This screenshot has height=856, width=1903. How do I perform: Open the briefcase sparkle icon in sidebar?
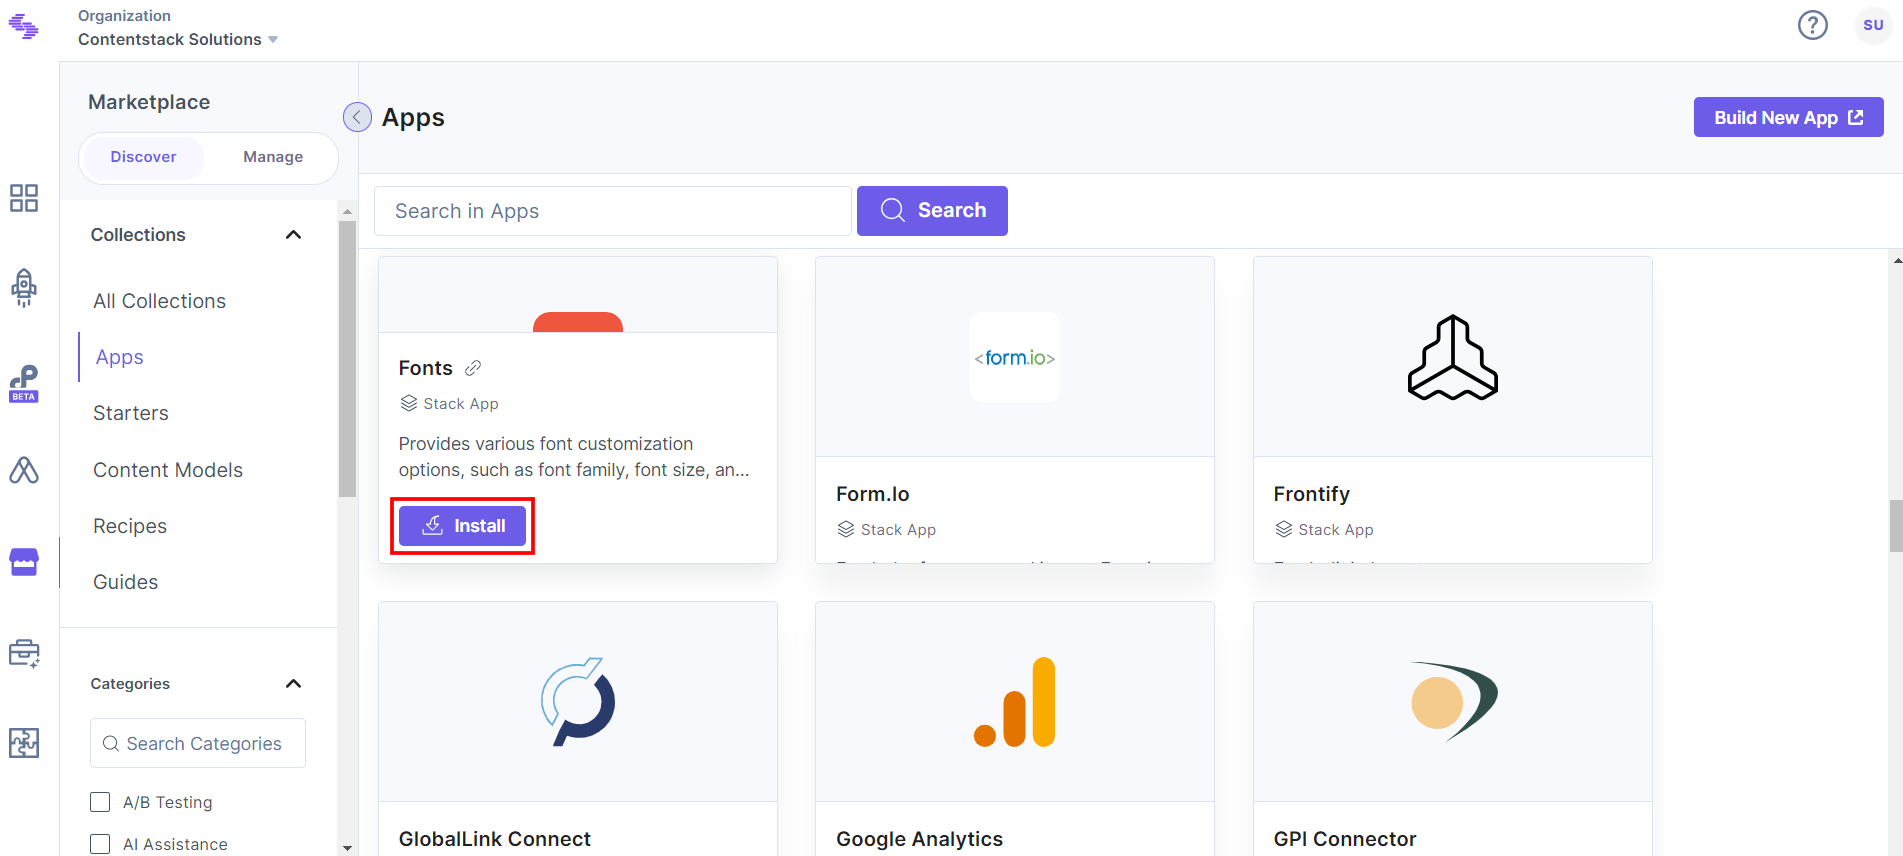pos(24,654)
